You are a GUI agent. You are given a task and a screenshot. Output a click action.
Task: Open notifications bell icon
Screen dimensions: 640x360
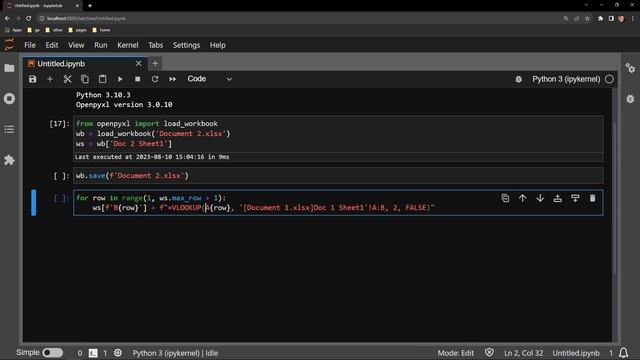coord(623,353)
